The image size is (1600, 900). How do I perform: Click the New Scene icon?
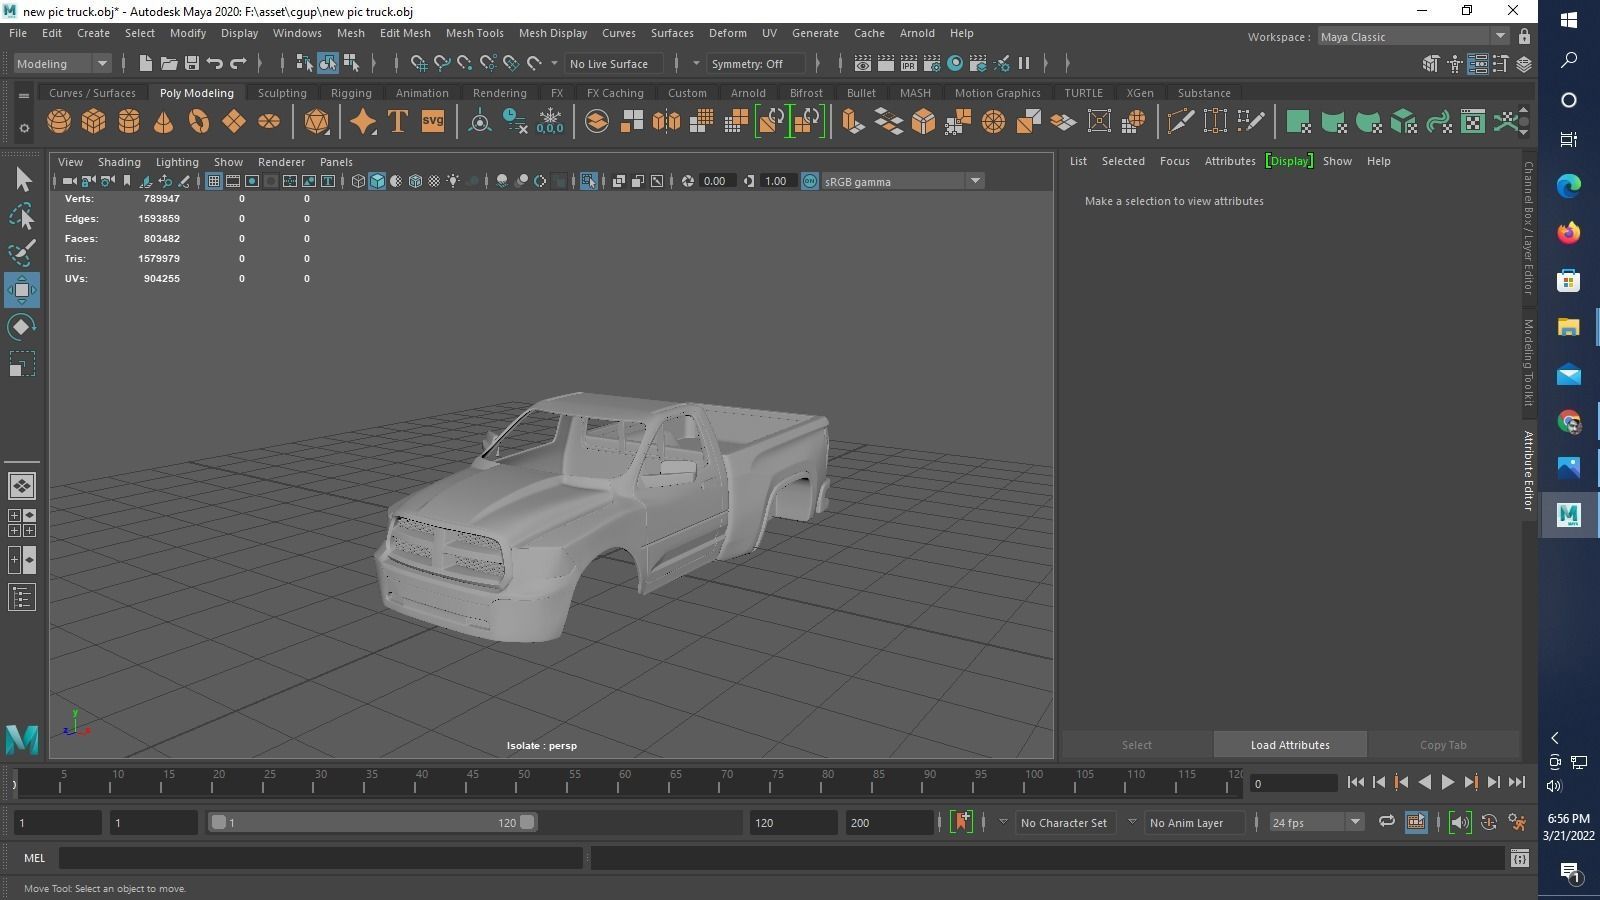coord(145,64)
